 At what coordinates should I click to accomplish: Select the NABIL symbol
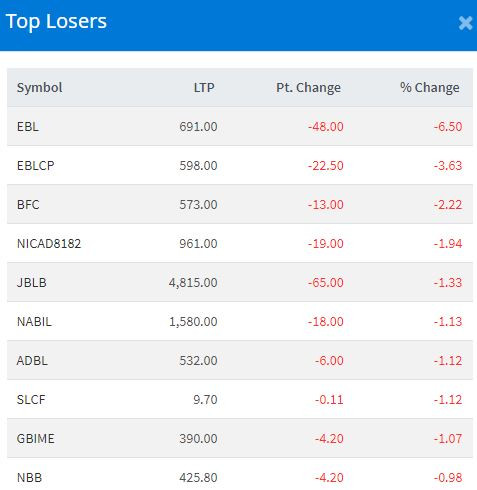click(34, 322)
